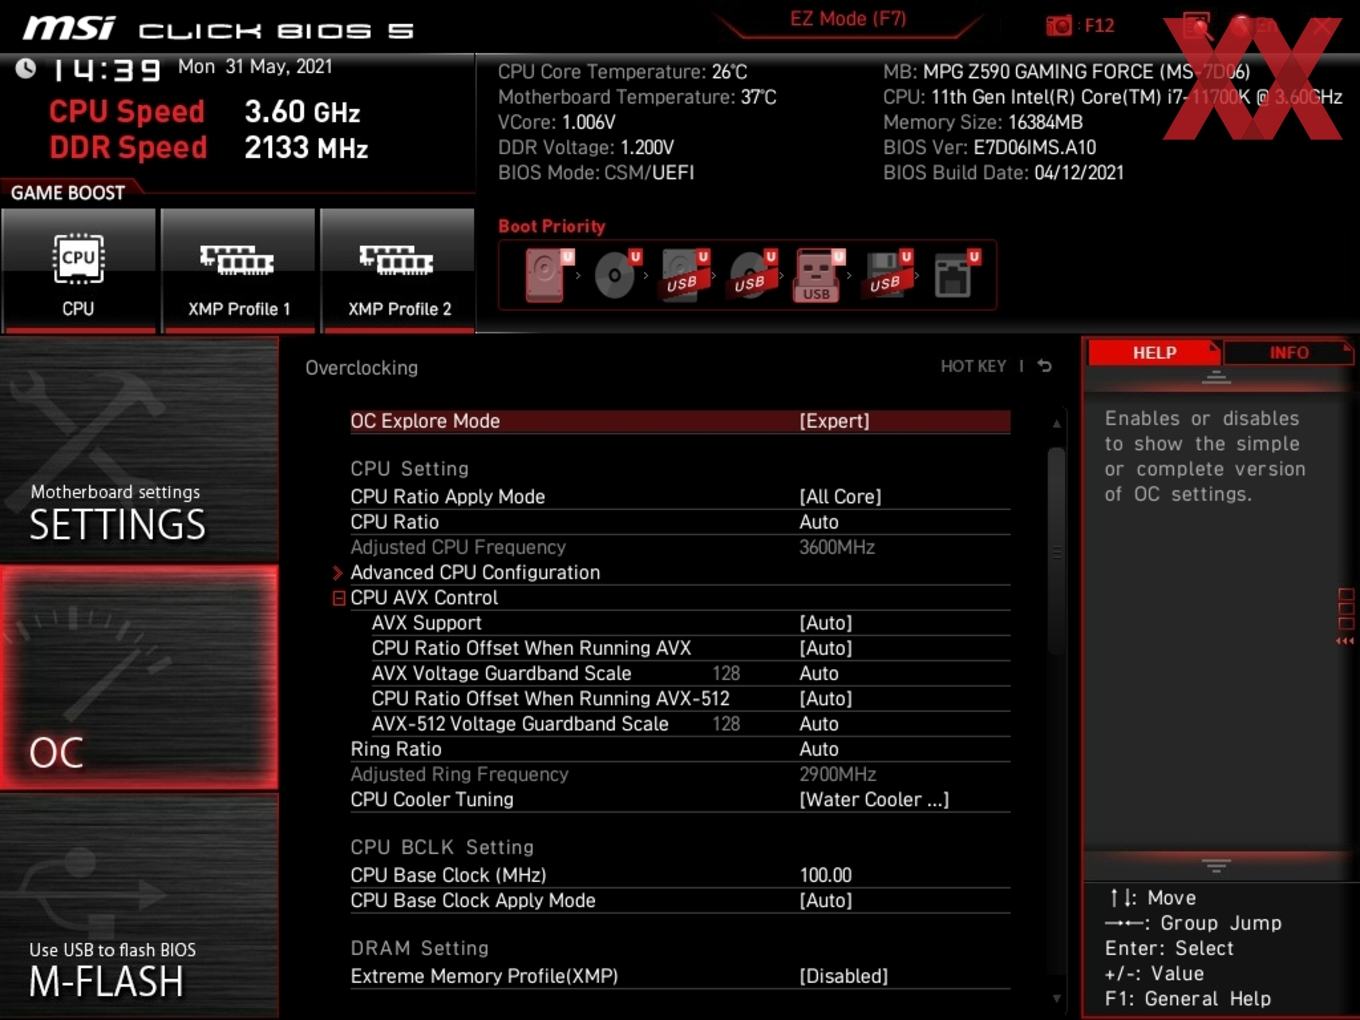
Task: Edit the Ring Ratio value
Action: point(680,749)
